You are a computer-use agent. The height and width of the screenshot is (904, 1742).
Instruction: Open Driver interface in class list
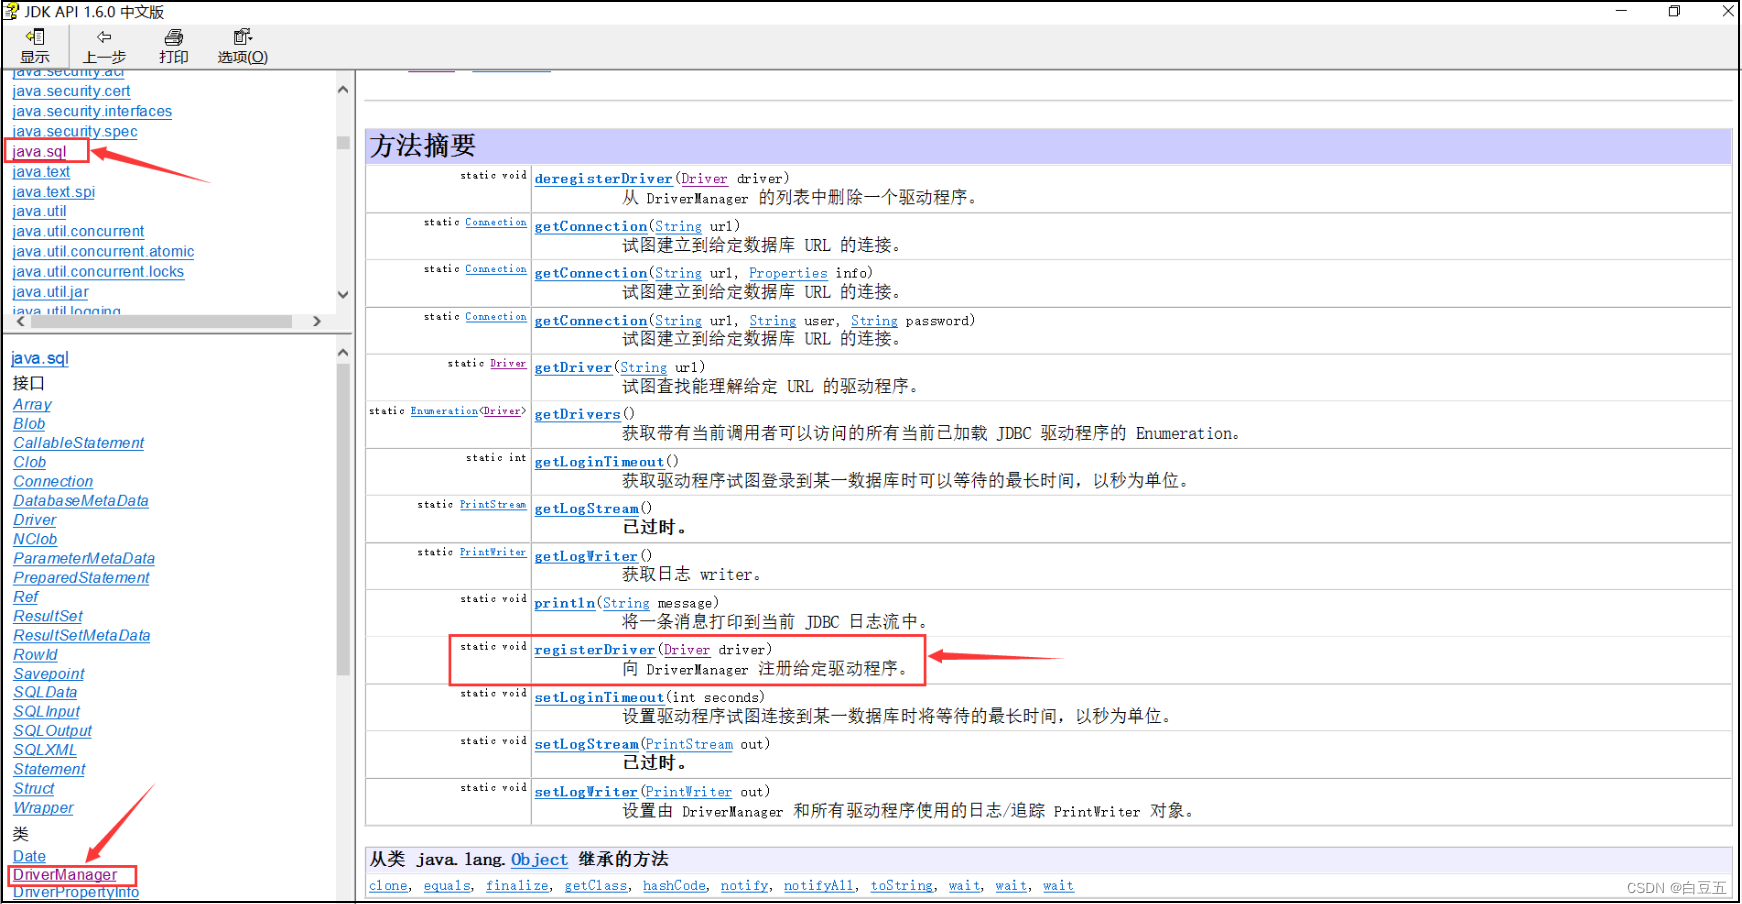click(x=35, y=520)
